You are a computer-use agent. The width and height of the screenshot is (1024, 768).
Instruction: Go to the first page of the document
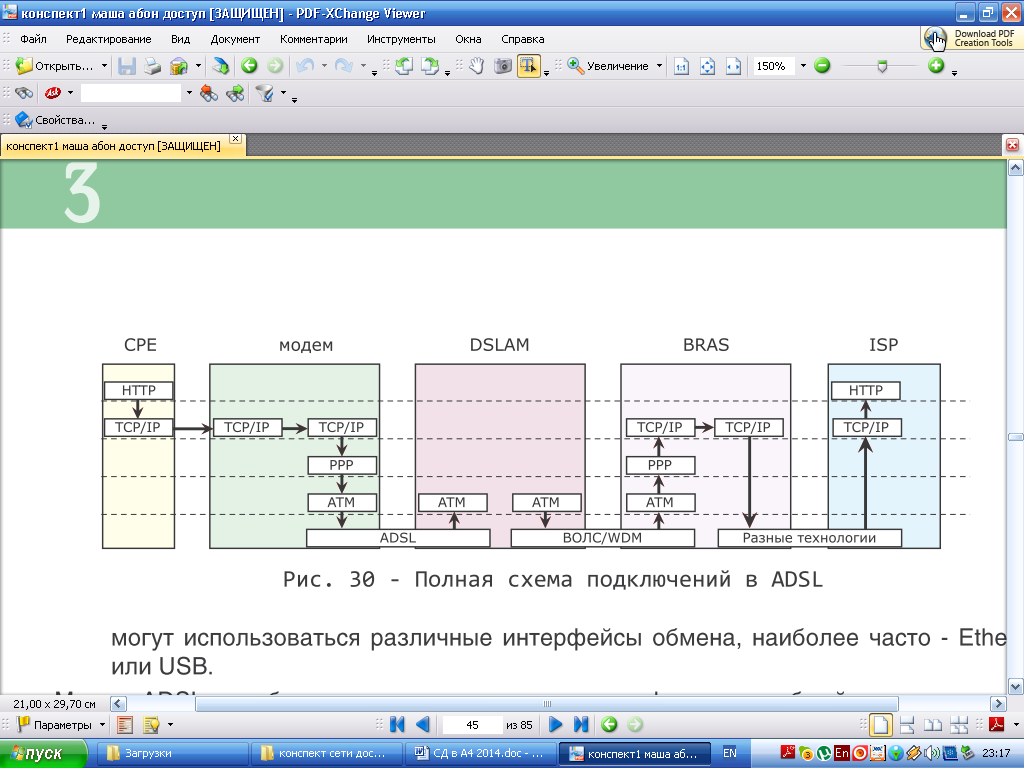397,725
